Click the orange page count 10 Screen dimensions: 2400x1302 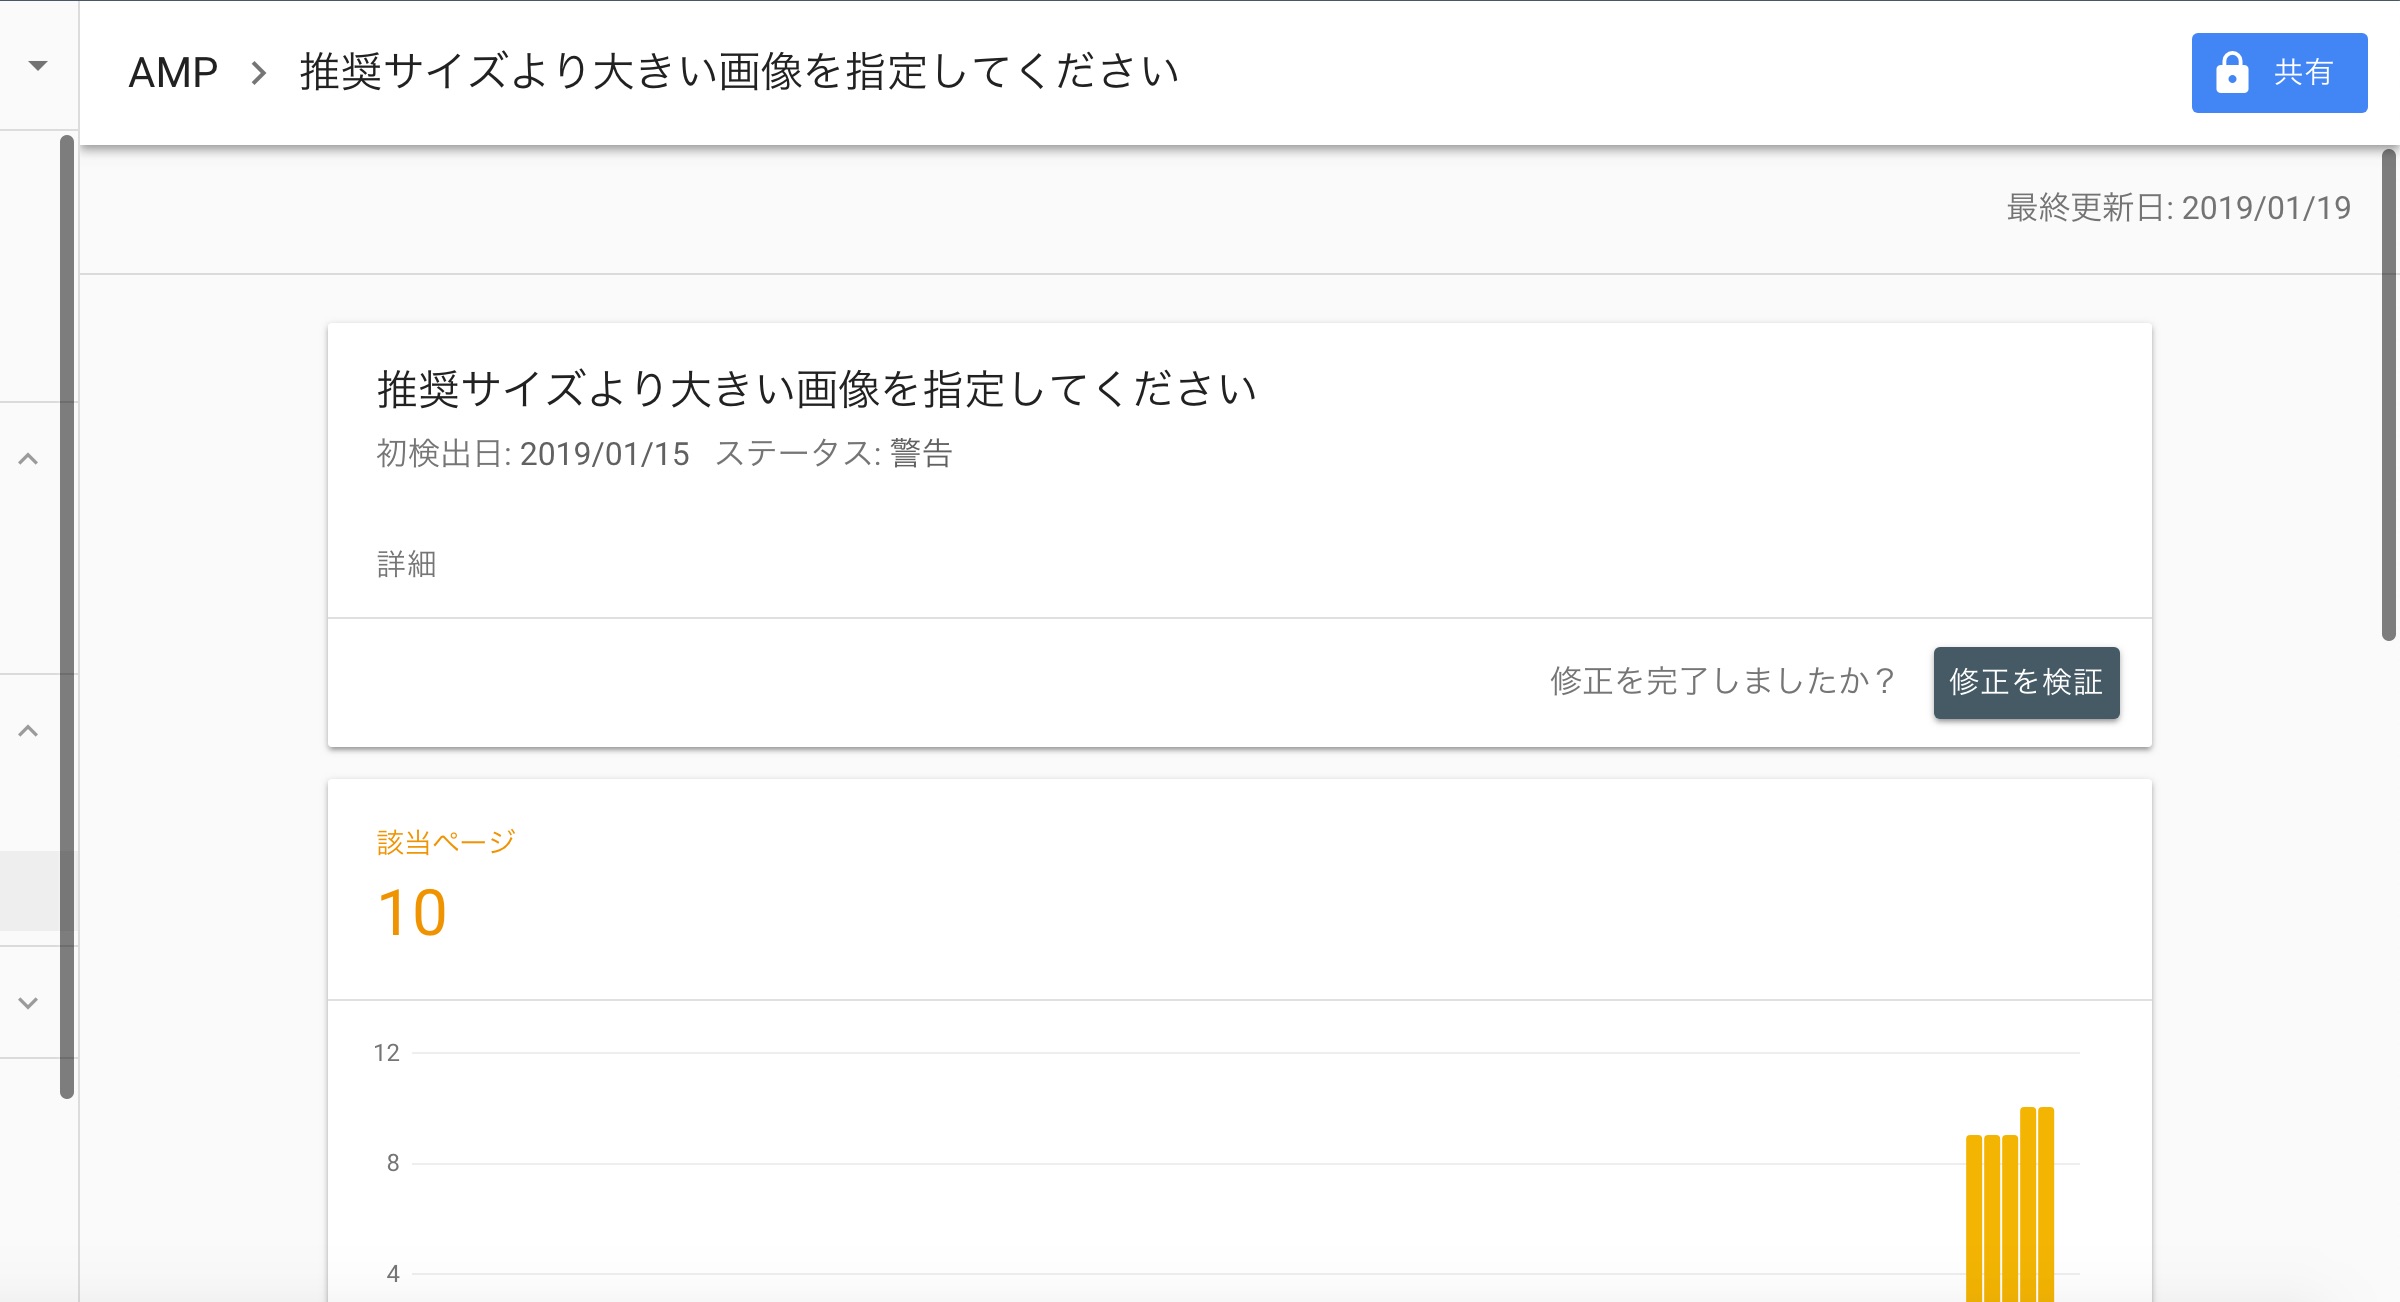(412, 913)
